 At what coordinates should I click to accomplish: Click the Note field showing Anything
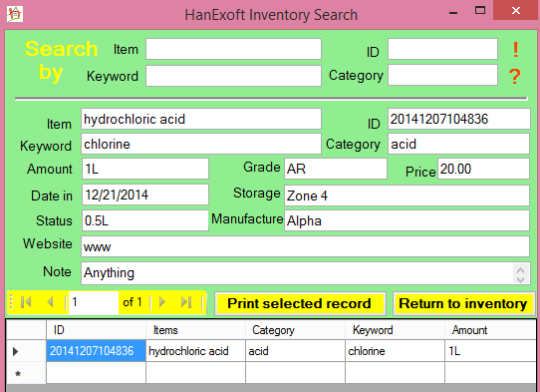305,273
